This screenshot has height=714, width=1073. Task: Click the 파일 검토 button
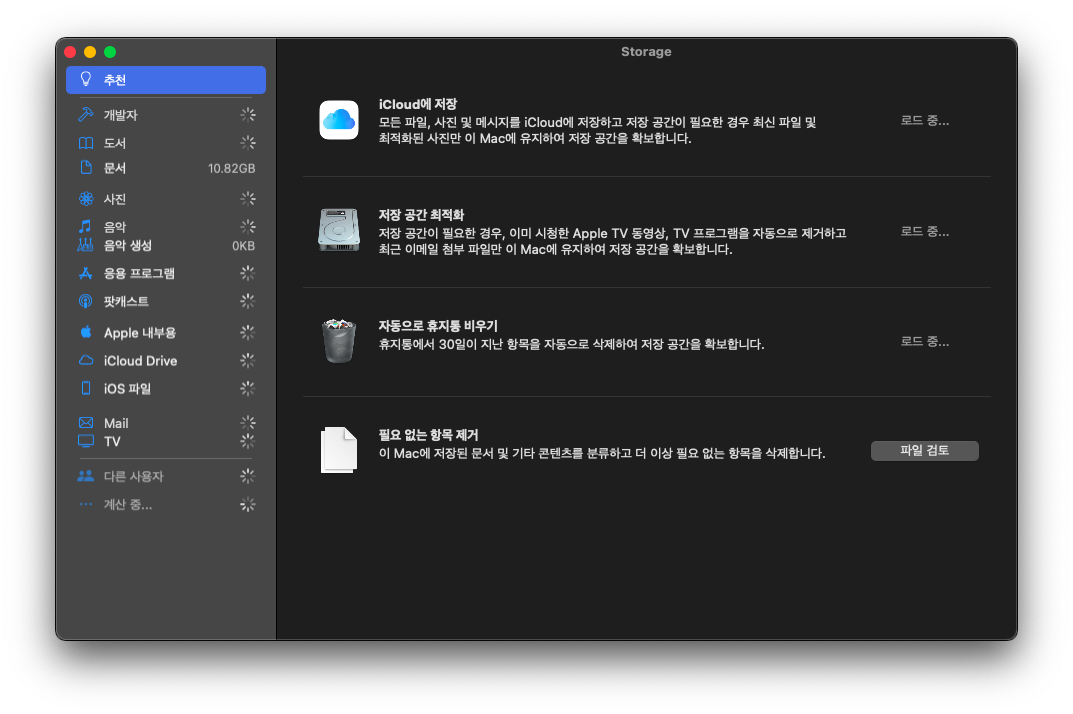pyautogui.click(x=925, y=450)
